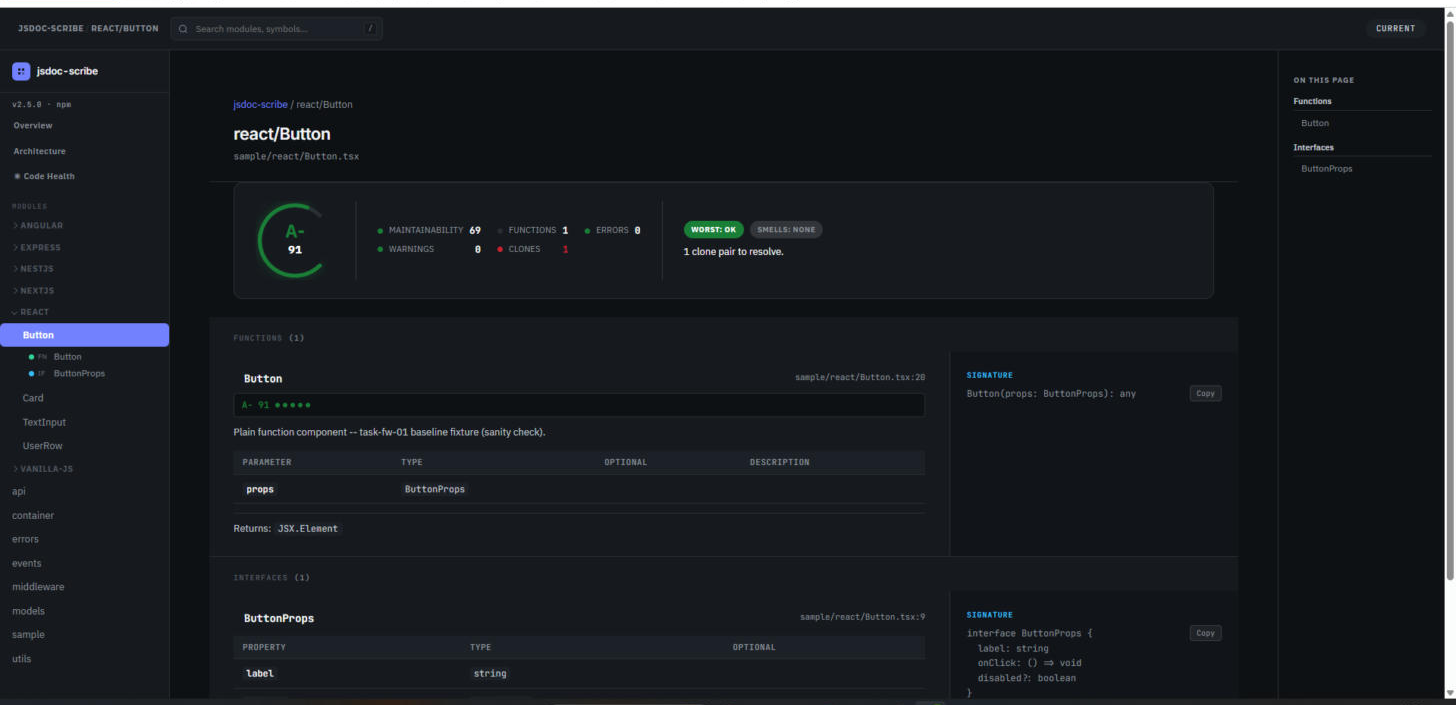Jump to ButtonProps interface in sidebar

[79, 374]
